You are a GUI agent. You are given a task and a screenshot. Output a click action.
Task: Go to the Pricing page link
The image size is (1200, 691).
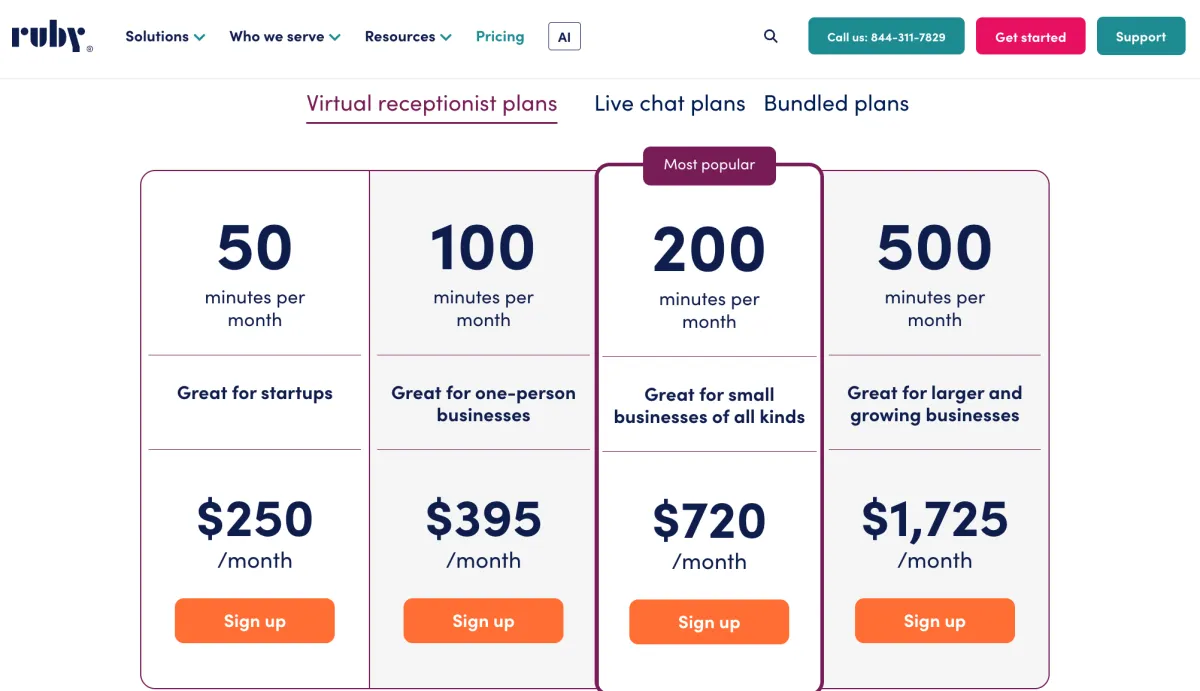[500, 37]
